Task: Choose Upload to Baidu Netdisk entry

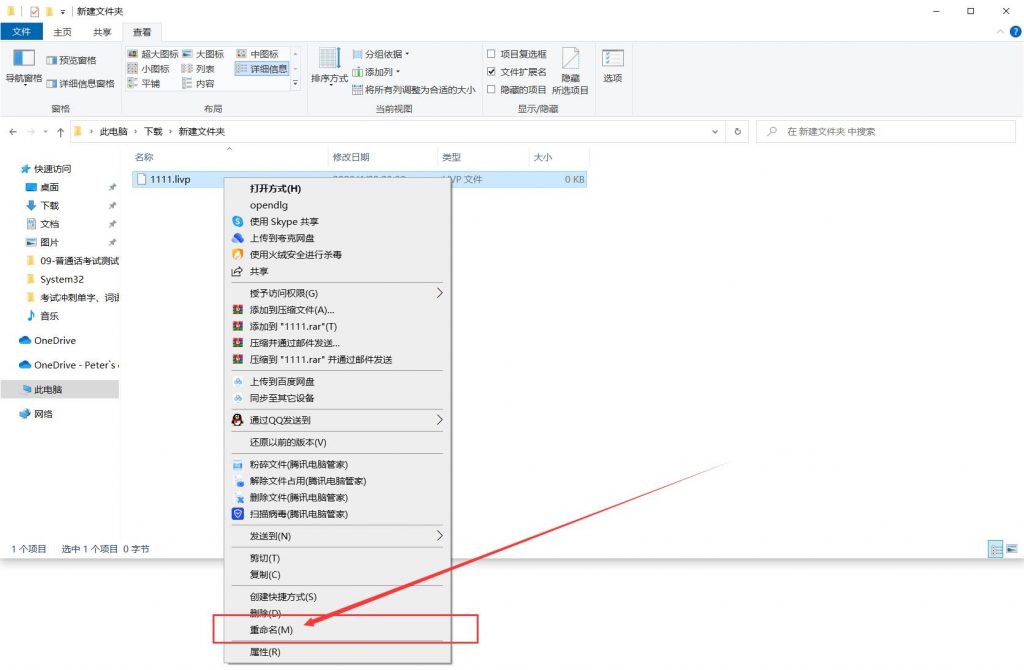Action: point(337,381)
